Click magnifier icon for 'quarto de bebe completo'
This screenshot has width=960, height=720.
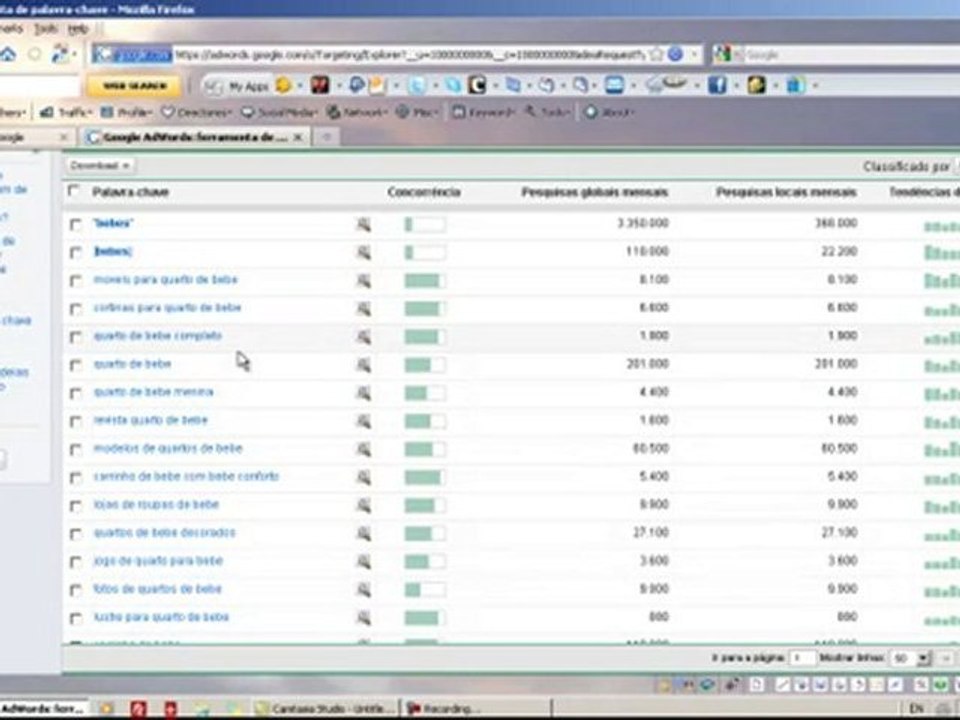[364, 337]
